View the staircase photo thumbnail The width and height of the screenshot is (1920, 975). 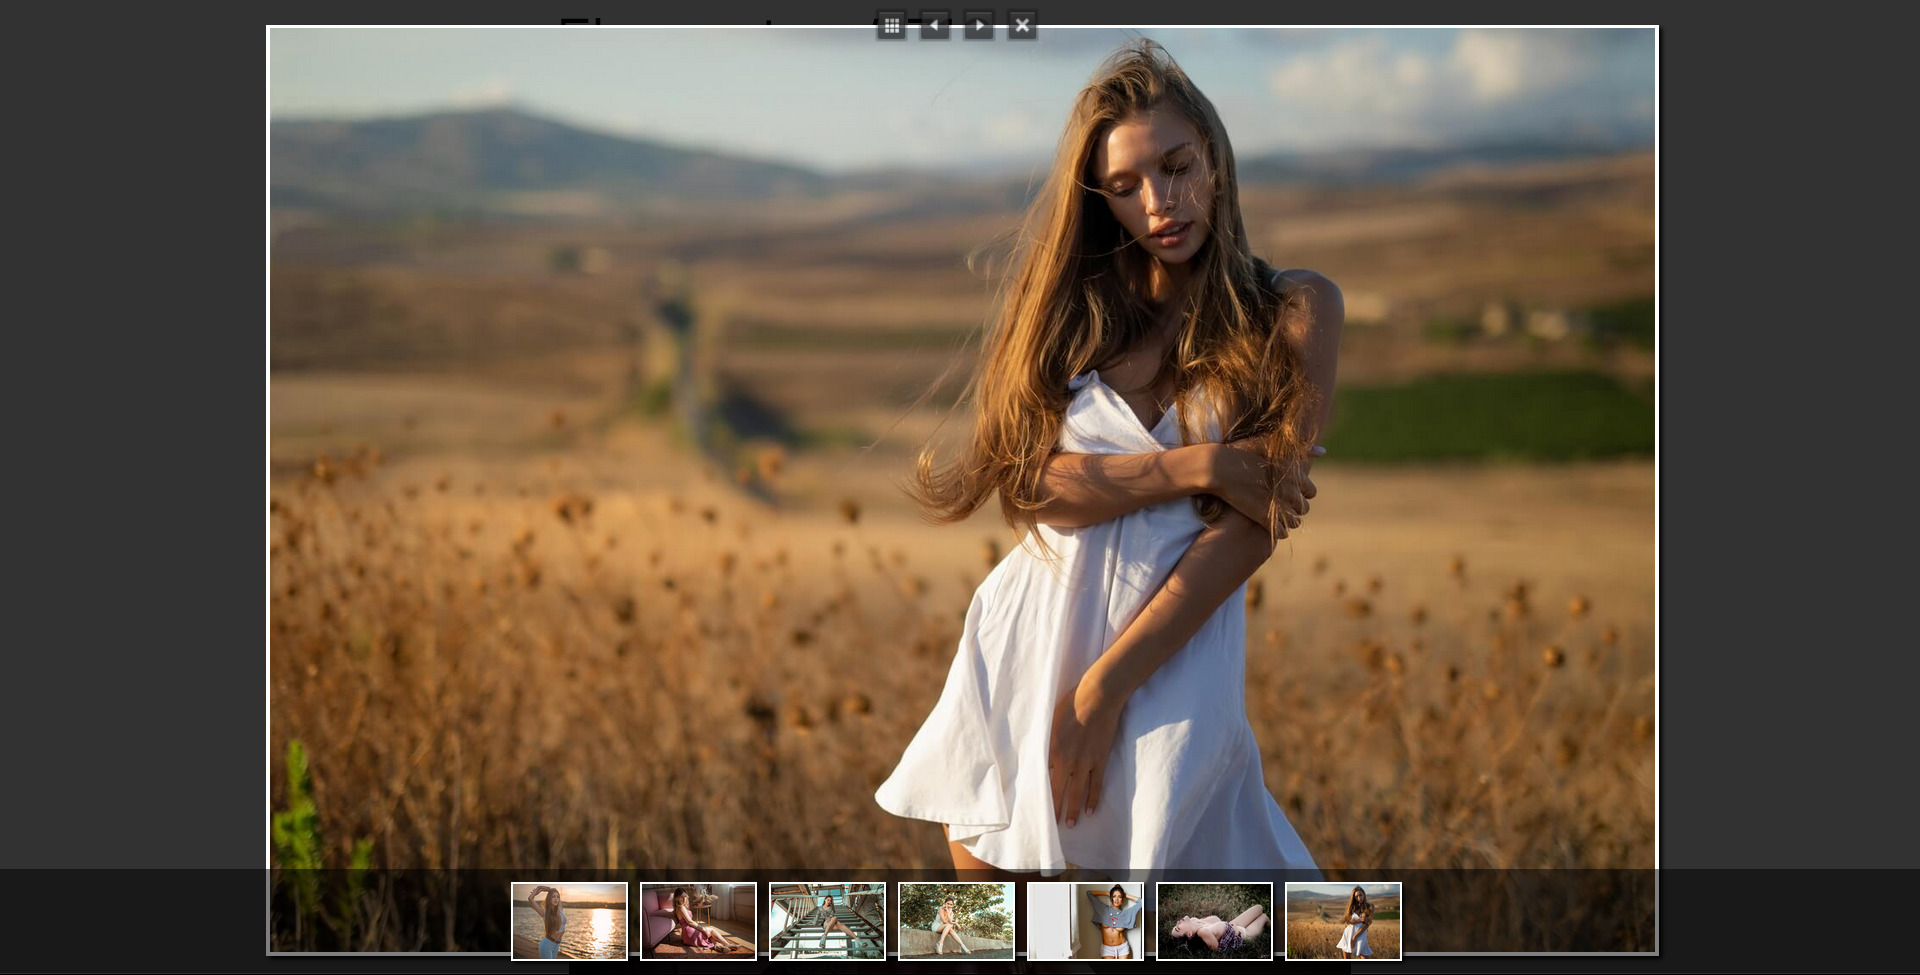pyautogui.click(x=828, y=921)
